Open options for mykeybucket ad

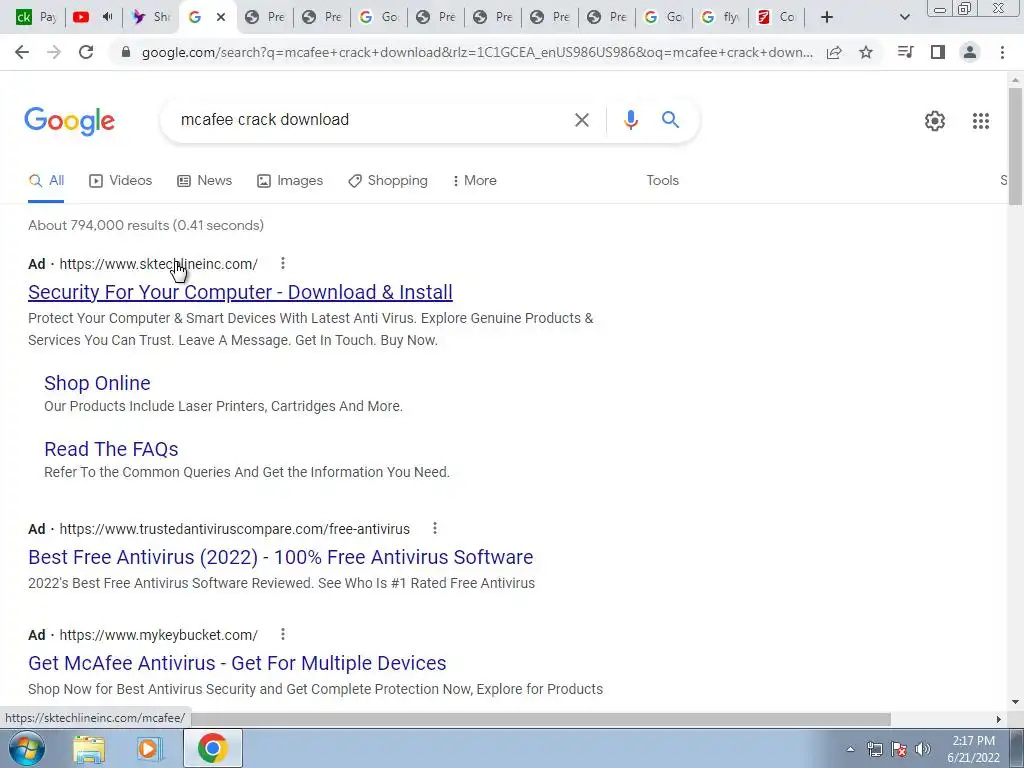(283, 634)
